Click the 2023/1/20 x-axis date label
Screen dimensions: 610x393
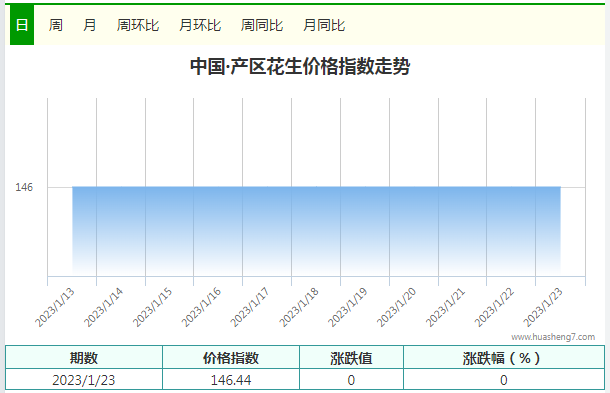397,307
